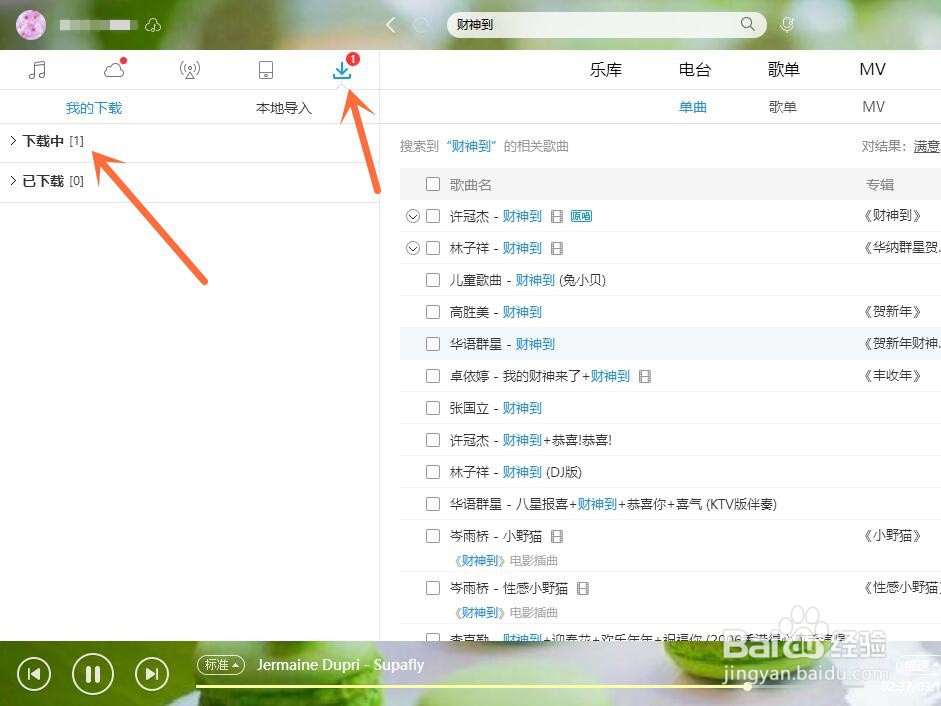Check the checkbox for 许冠杰 - 财神到
The height and width of the screenshot is (706, 941).
point(433,216)
